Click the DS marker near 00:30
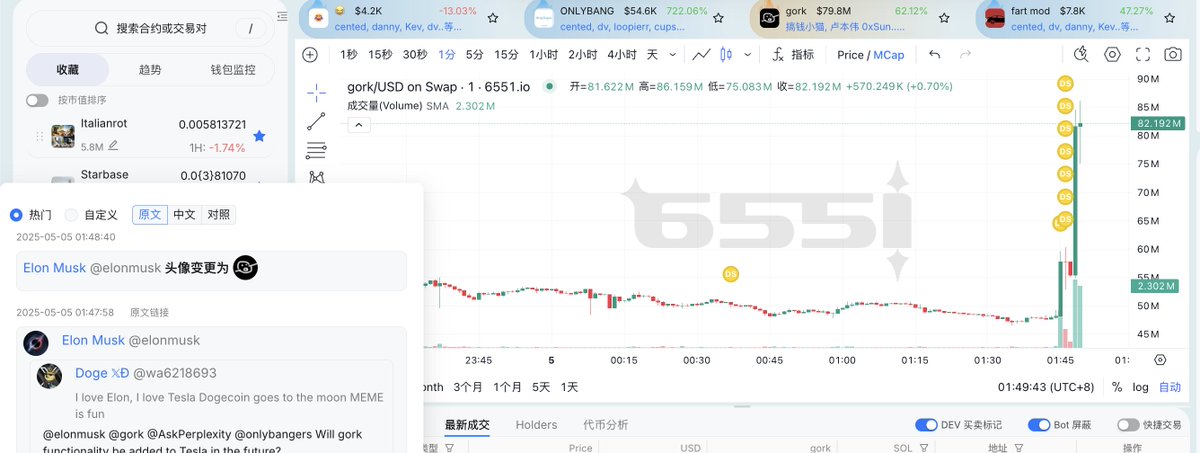1200x453 pixels. (x=731, y=273)
